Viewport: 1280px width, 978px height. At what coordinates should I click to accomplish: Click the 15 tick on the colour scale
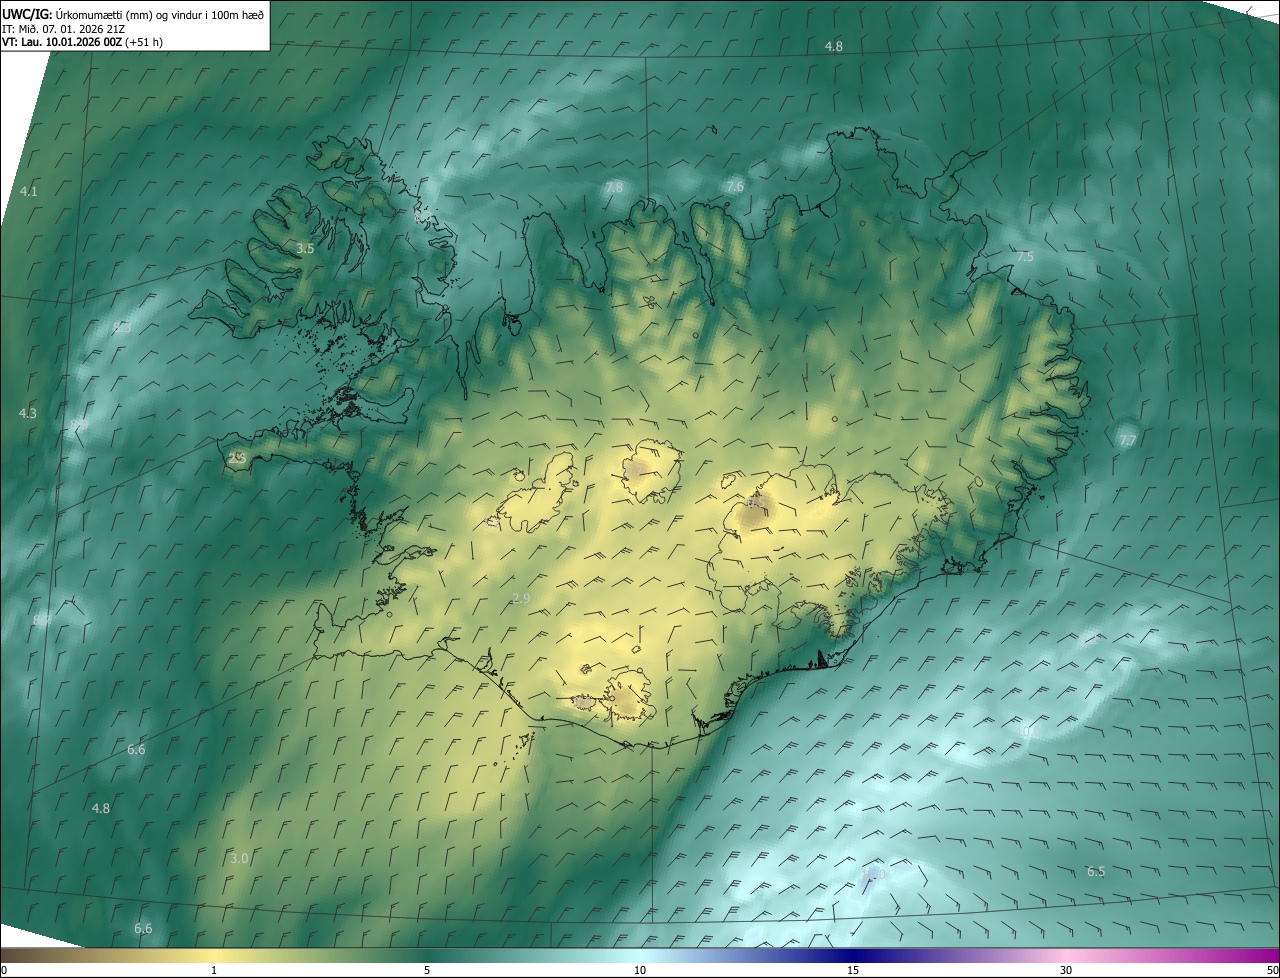(853, 970)
